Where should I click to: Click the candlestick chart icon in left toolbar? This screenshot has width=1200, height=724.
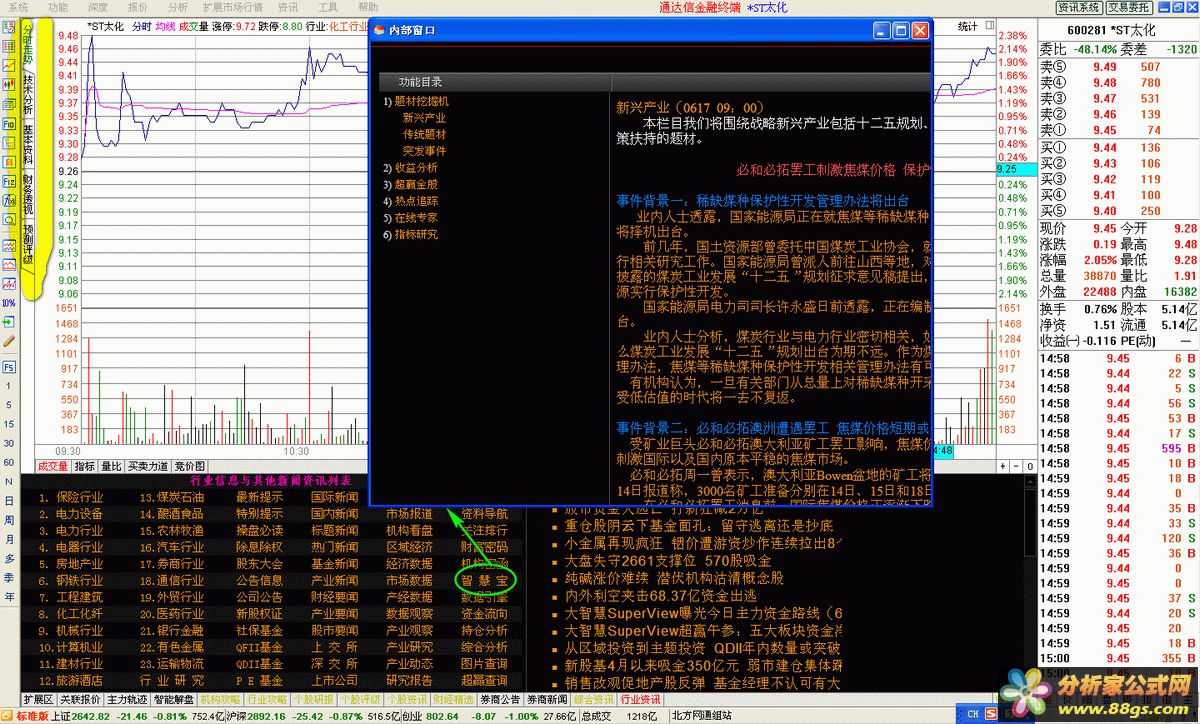pyautogui.click(x=9, y=86)
